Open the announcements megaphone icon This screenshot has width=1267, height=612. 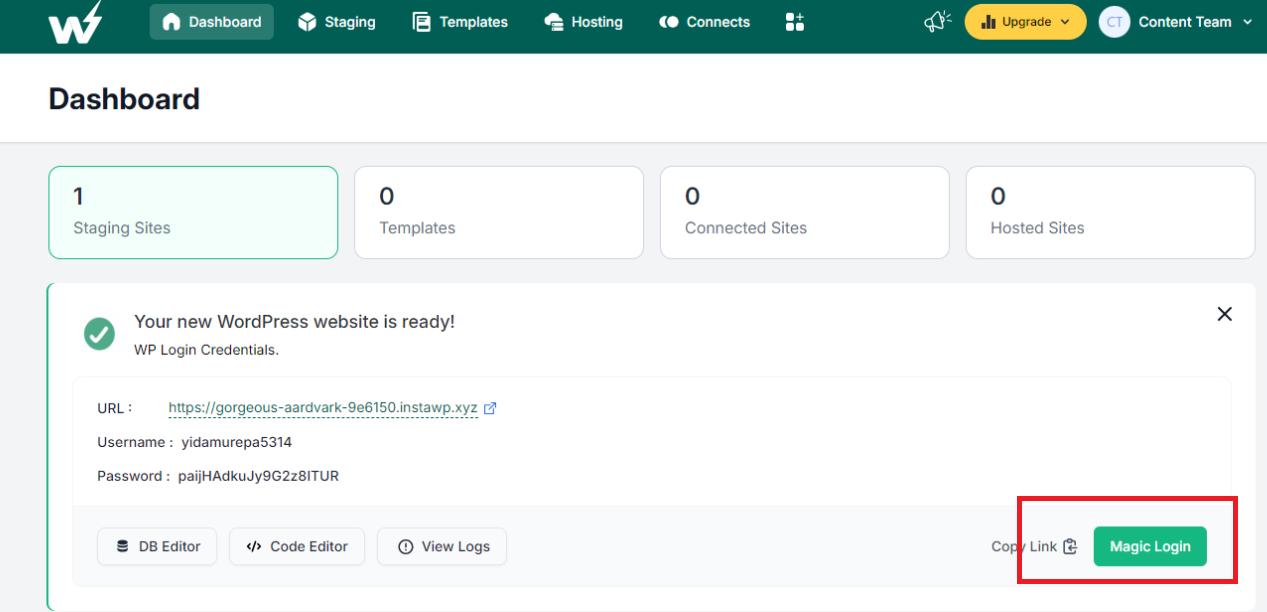click(x=937, y=21)
